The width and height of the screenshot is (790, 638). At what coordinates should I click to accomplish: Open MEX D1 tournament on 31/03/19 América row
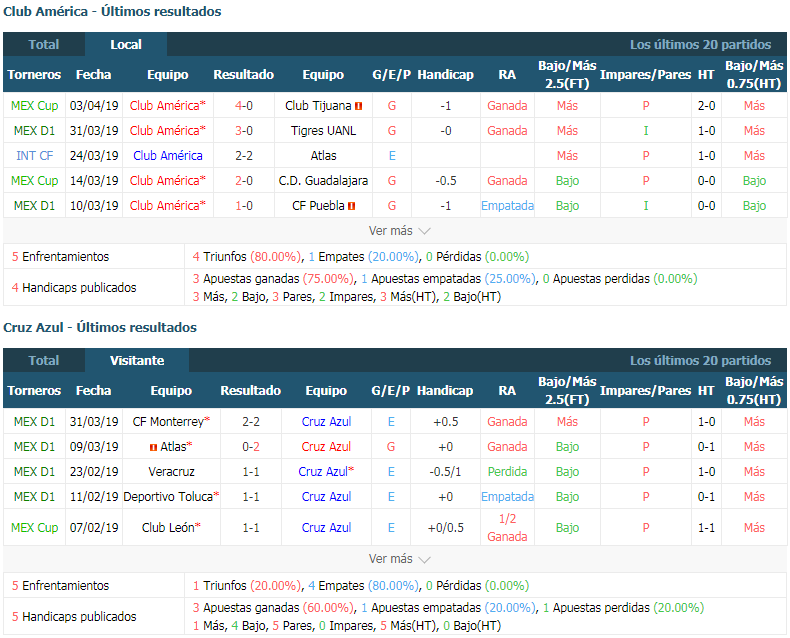tap(34, 131)
